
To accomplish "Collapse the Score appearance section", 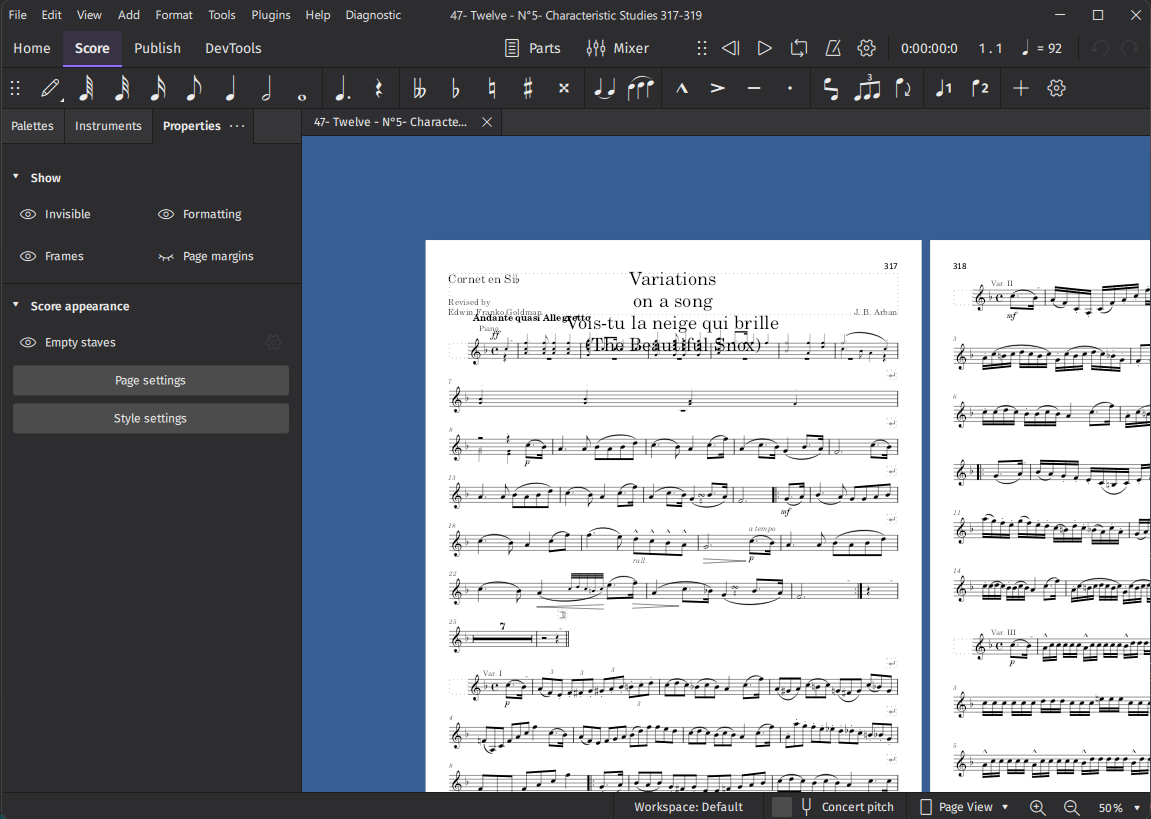I will pos(16,306).
